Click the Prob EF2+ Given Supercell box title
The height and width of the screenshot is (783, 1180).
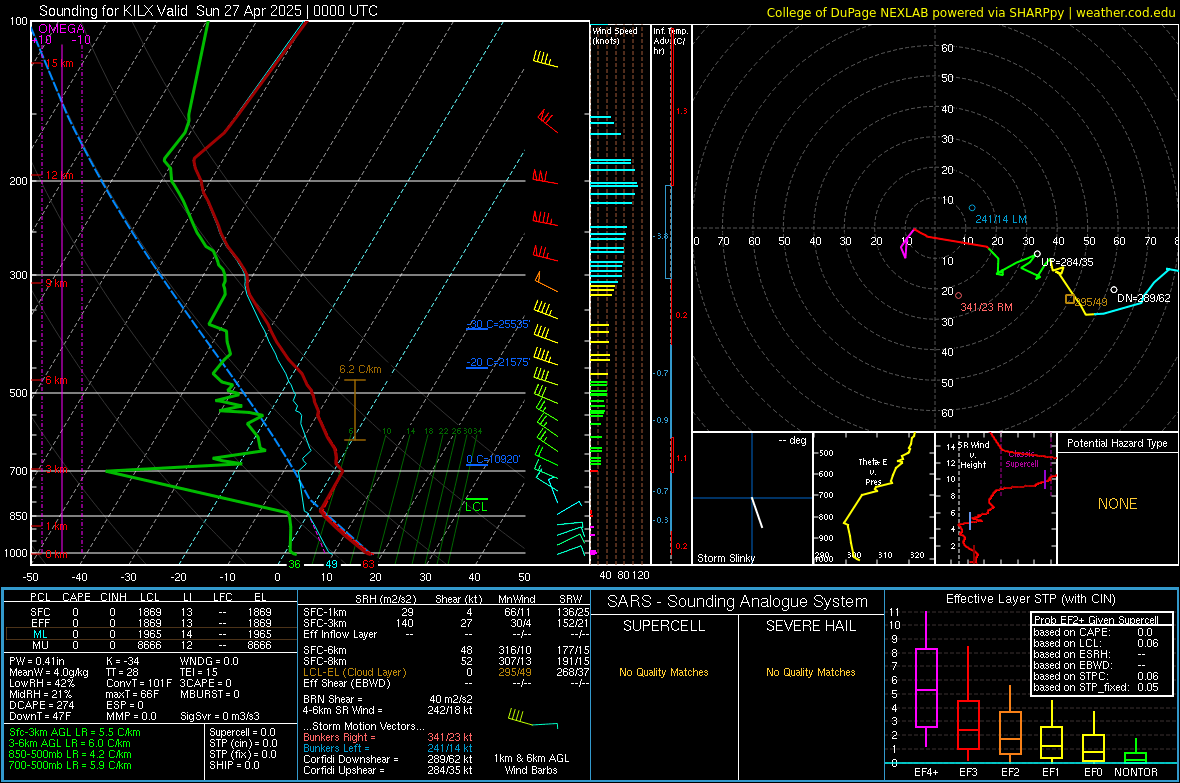click(1096, 620)
